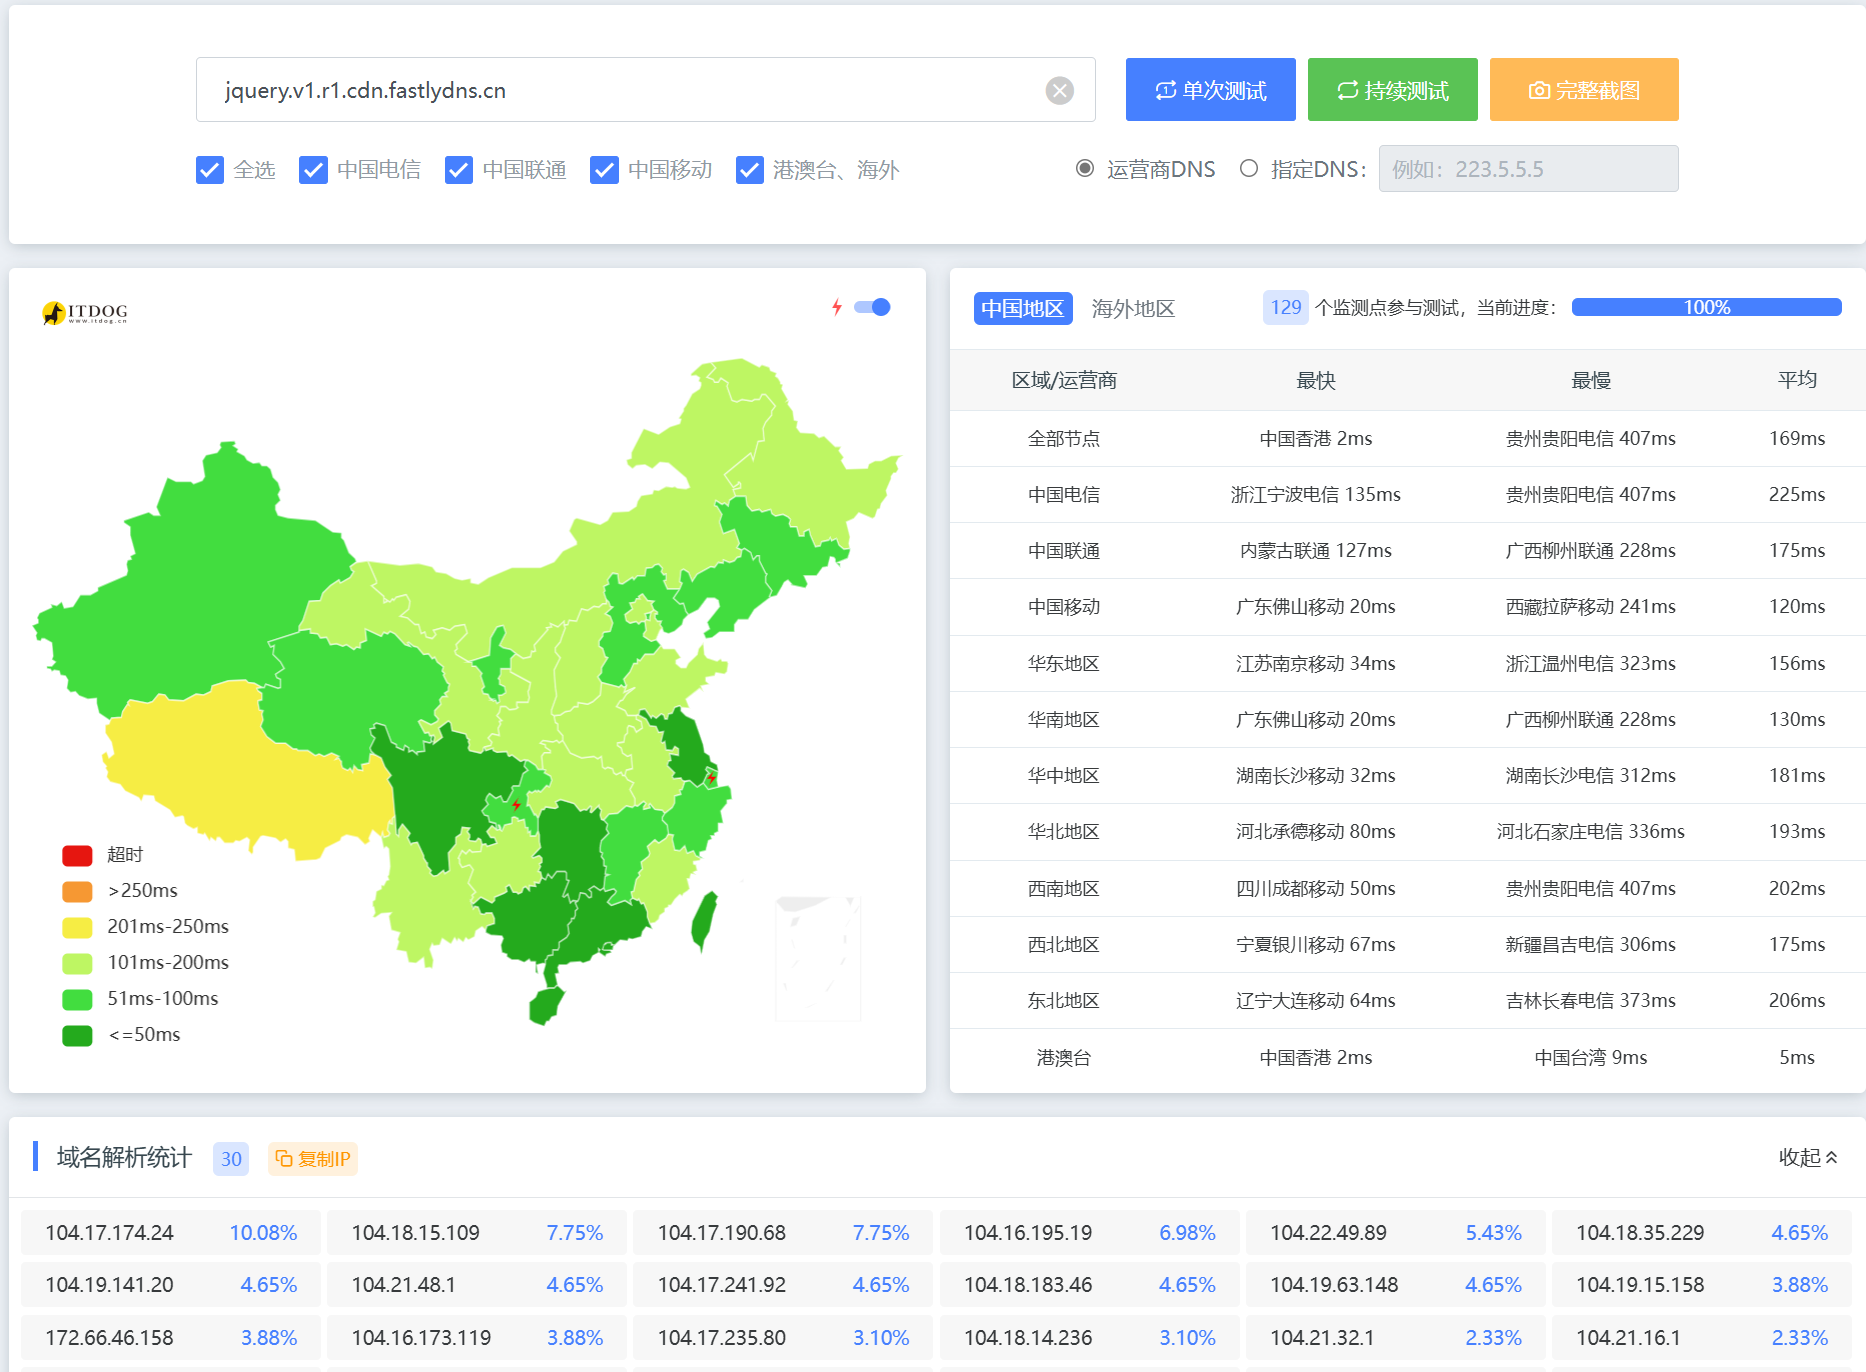Select the 中国地区 tab
The image size is (1866, 1372).
(1022, 308)
